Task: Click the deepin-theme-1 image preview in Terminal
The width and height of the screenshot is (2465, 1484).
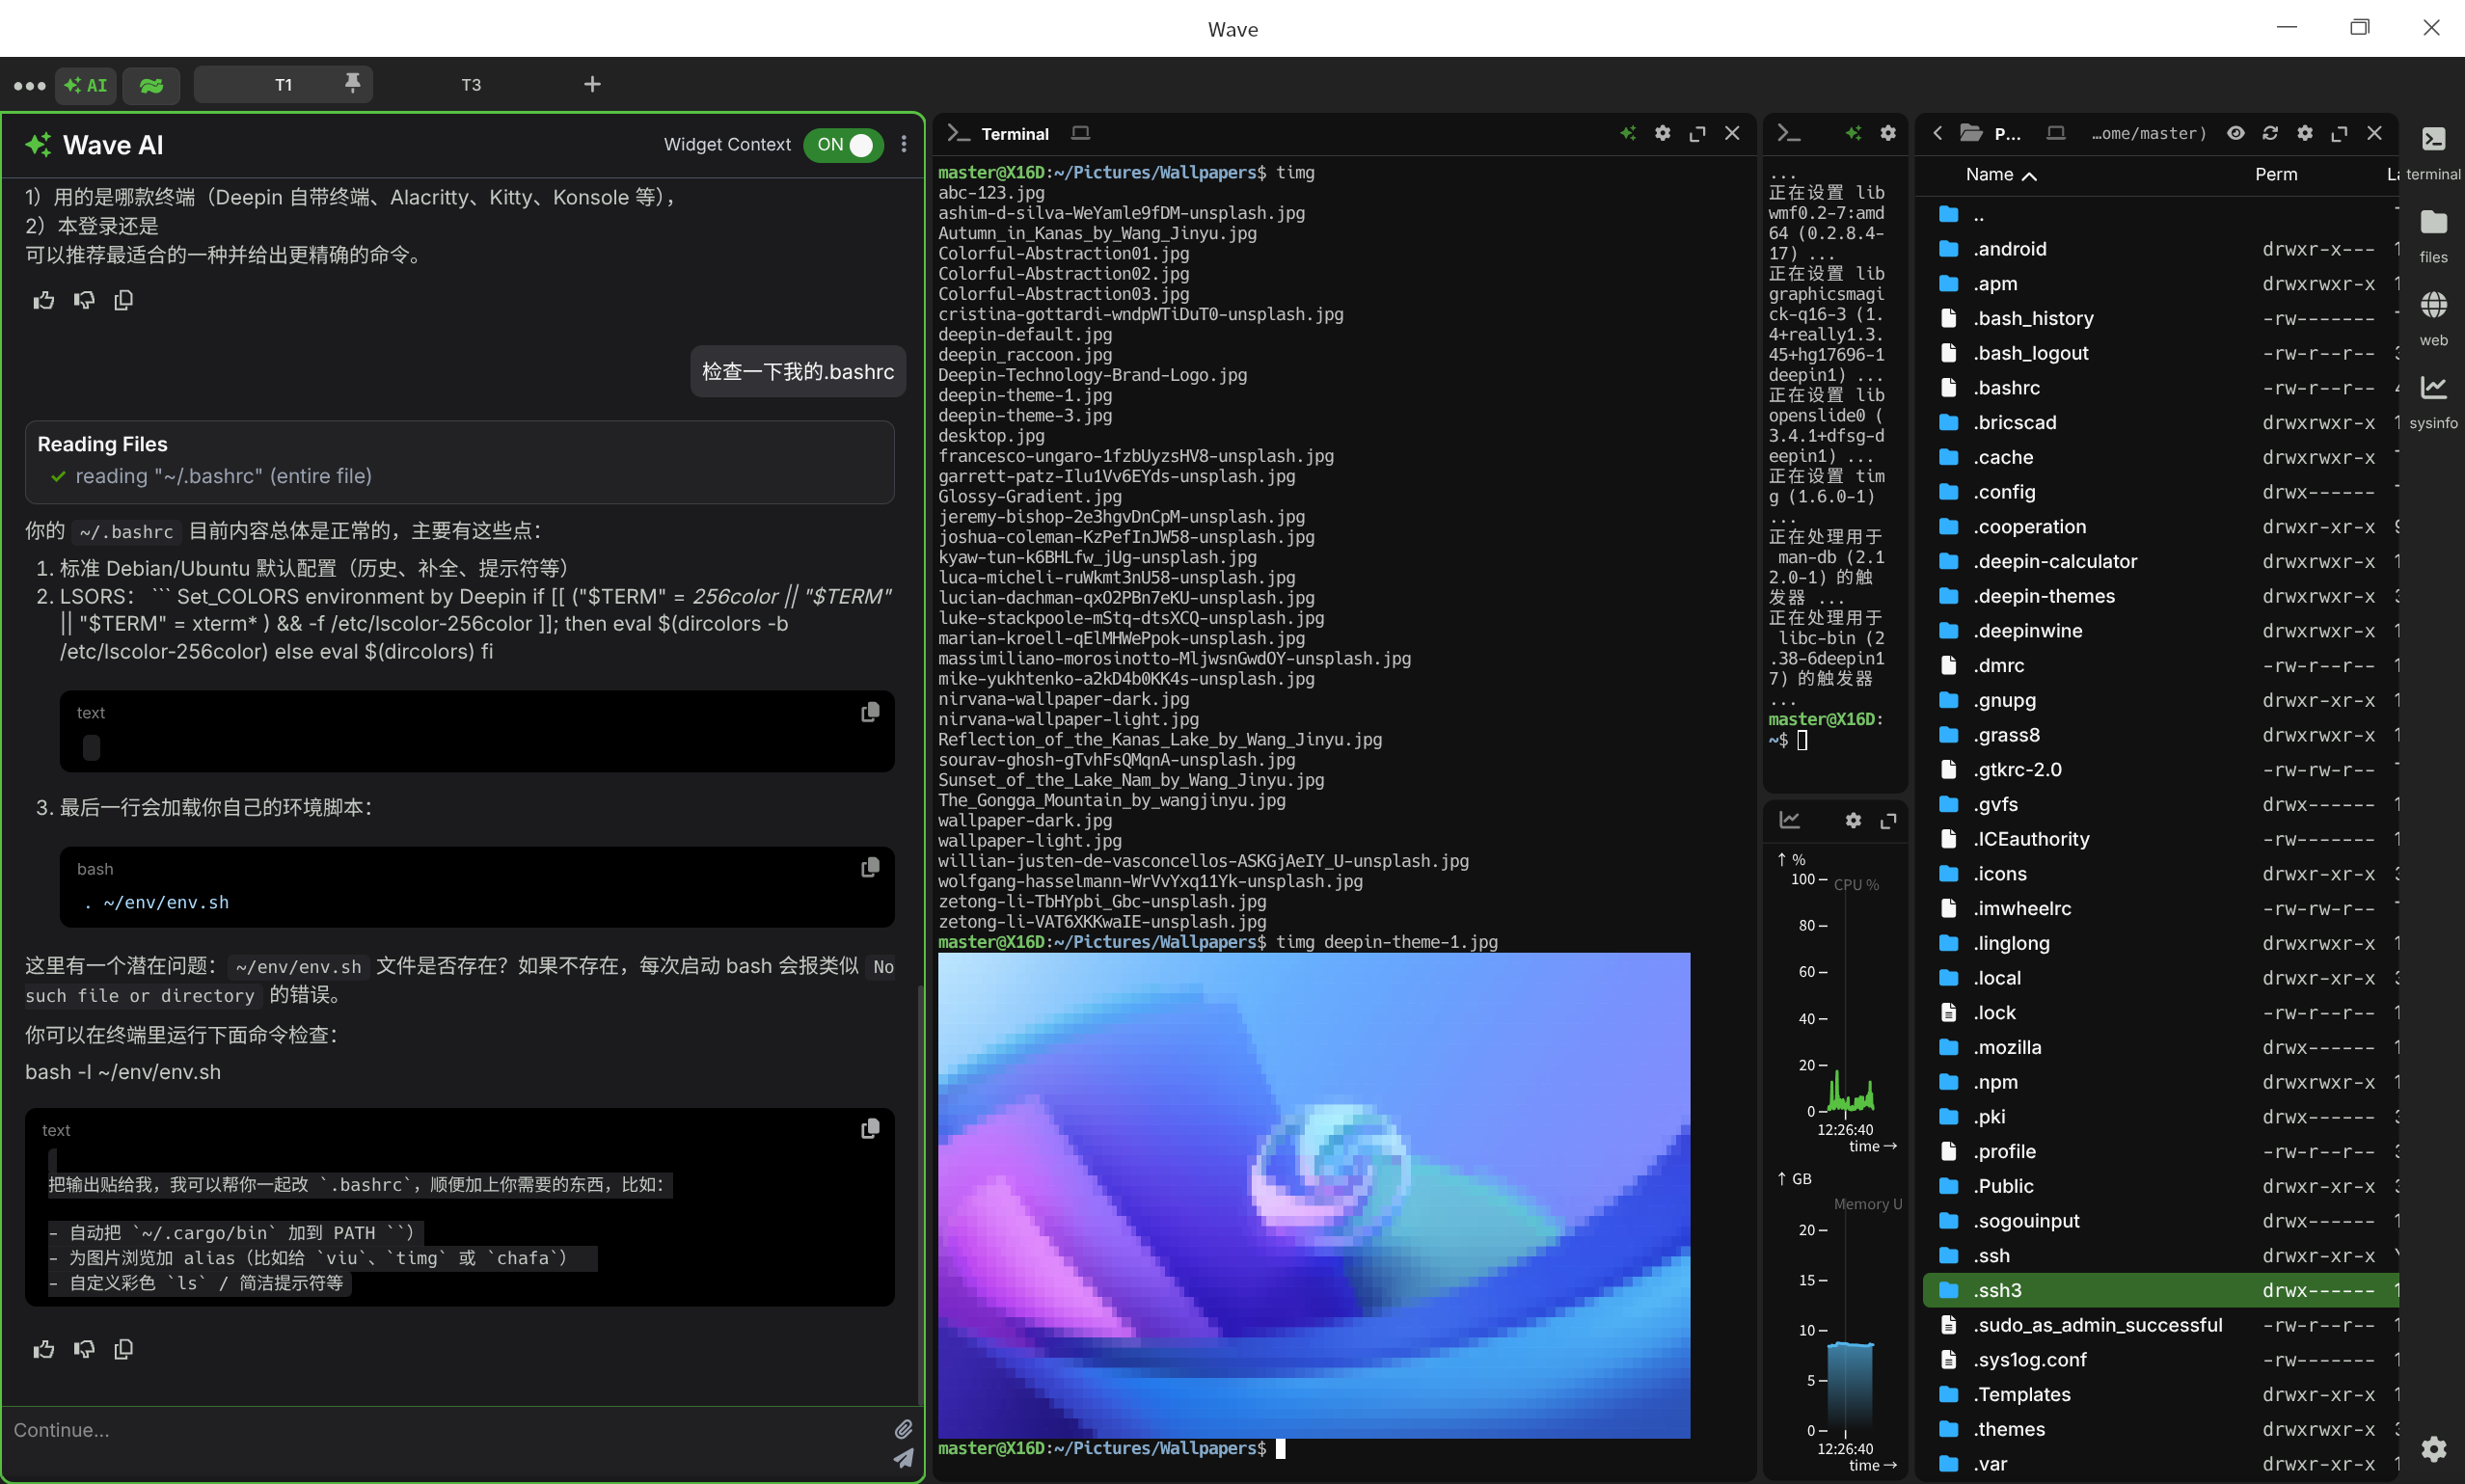Action: 1313,1195
